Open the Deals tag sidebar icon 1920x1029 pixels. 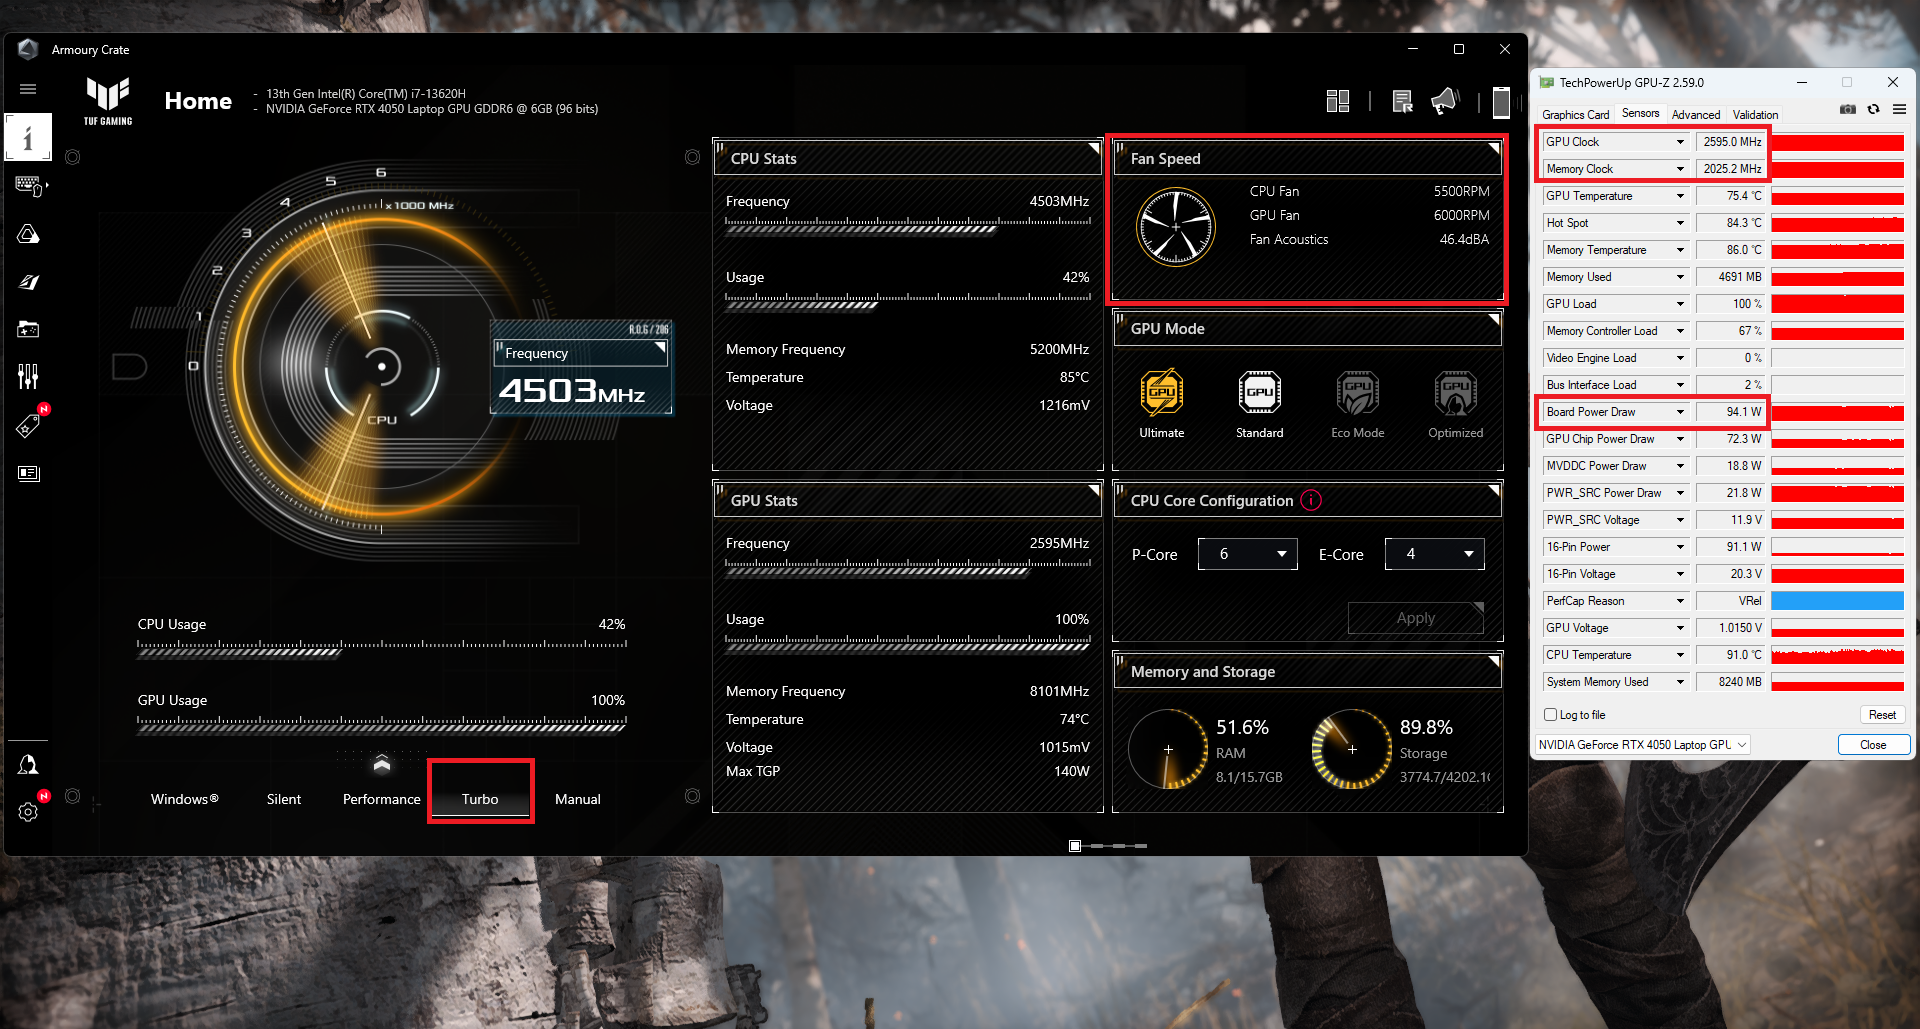[28, 425]
